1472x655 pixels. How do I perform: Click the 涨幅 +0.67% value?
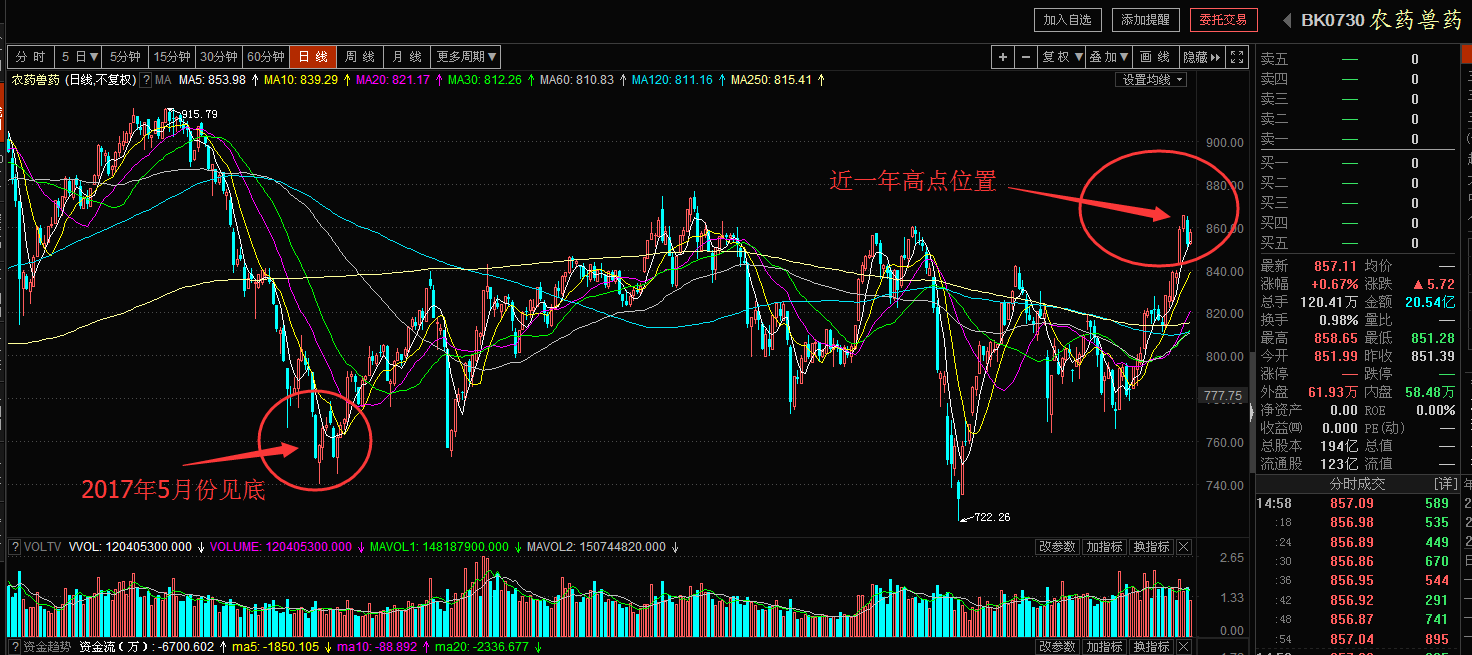click(1333, 284)
